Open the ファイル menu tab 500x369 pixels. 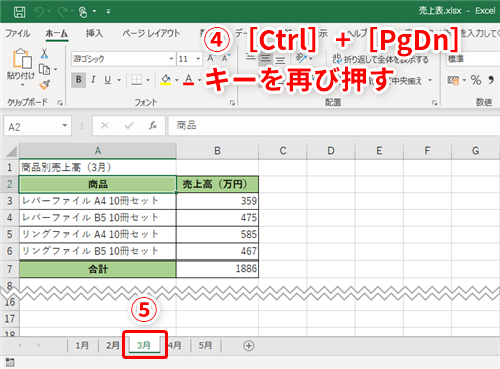[18, 33]
